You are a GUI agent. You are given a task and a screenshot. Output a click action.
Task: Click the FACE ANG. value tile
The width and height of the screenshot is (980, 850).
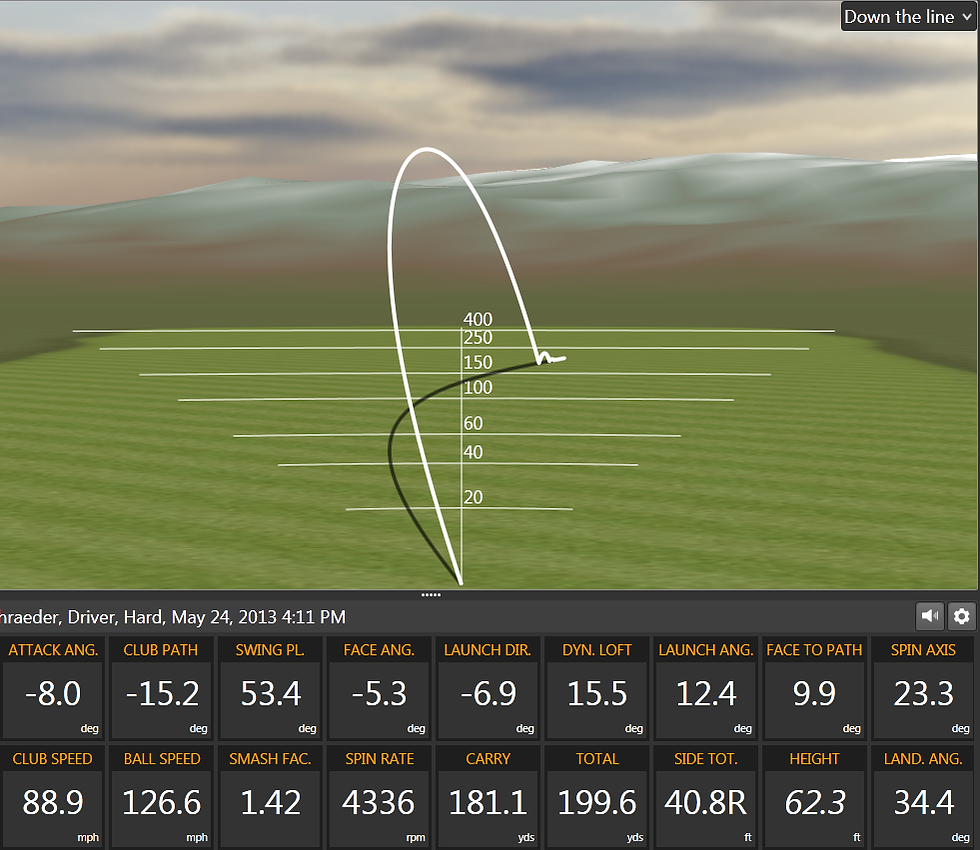[x=379, y=688]
